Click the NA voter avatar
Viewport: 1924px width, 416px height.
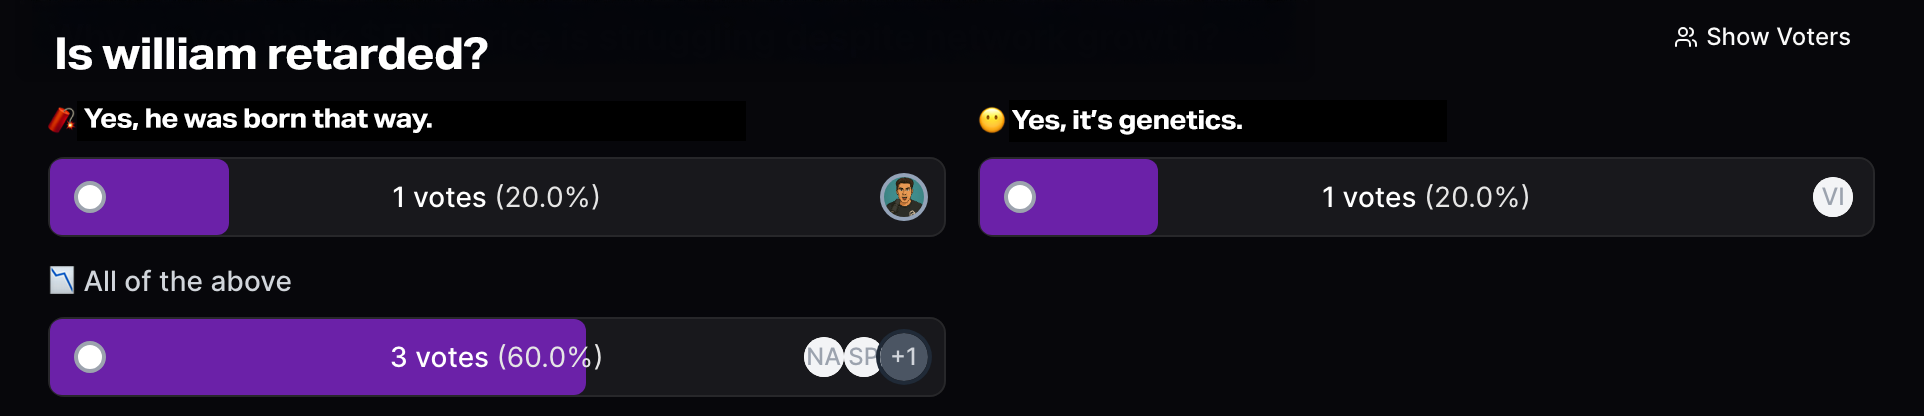tap(823, 357)
